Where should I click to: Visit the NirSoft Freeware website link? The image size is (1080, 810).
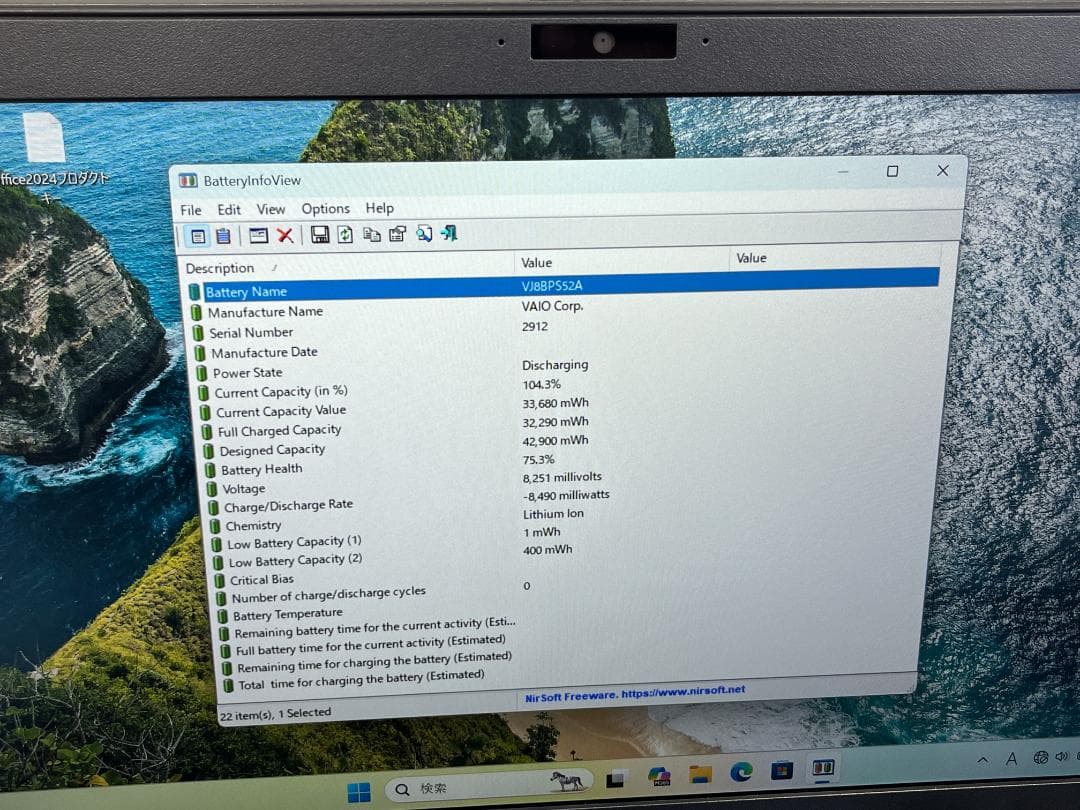[x=636, y=690]
